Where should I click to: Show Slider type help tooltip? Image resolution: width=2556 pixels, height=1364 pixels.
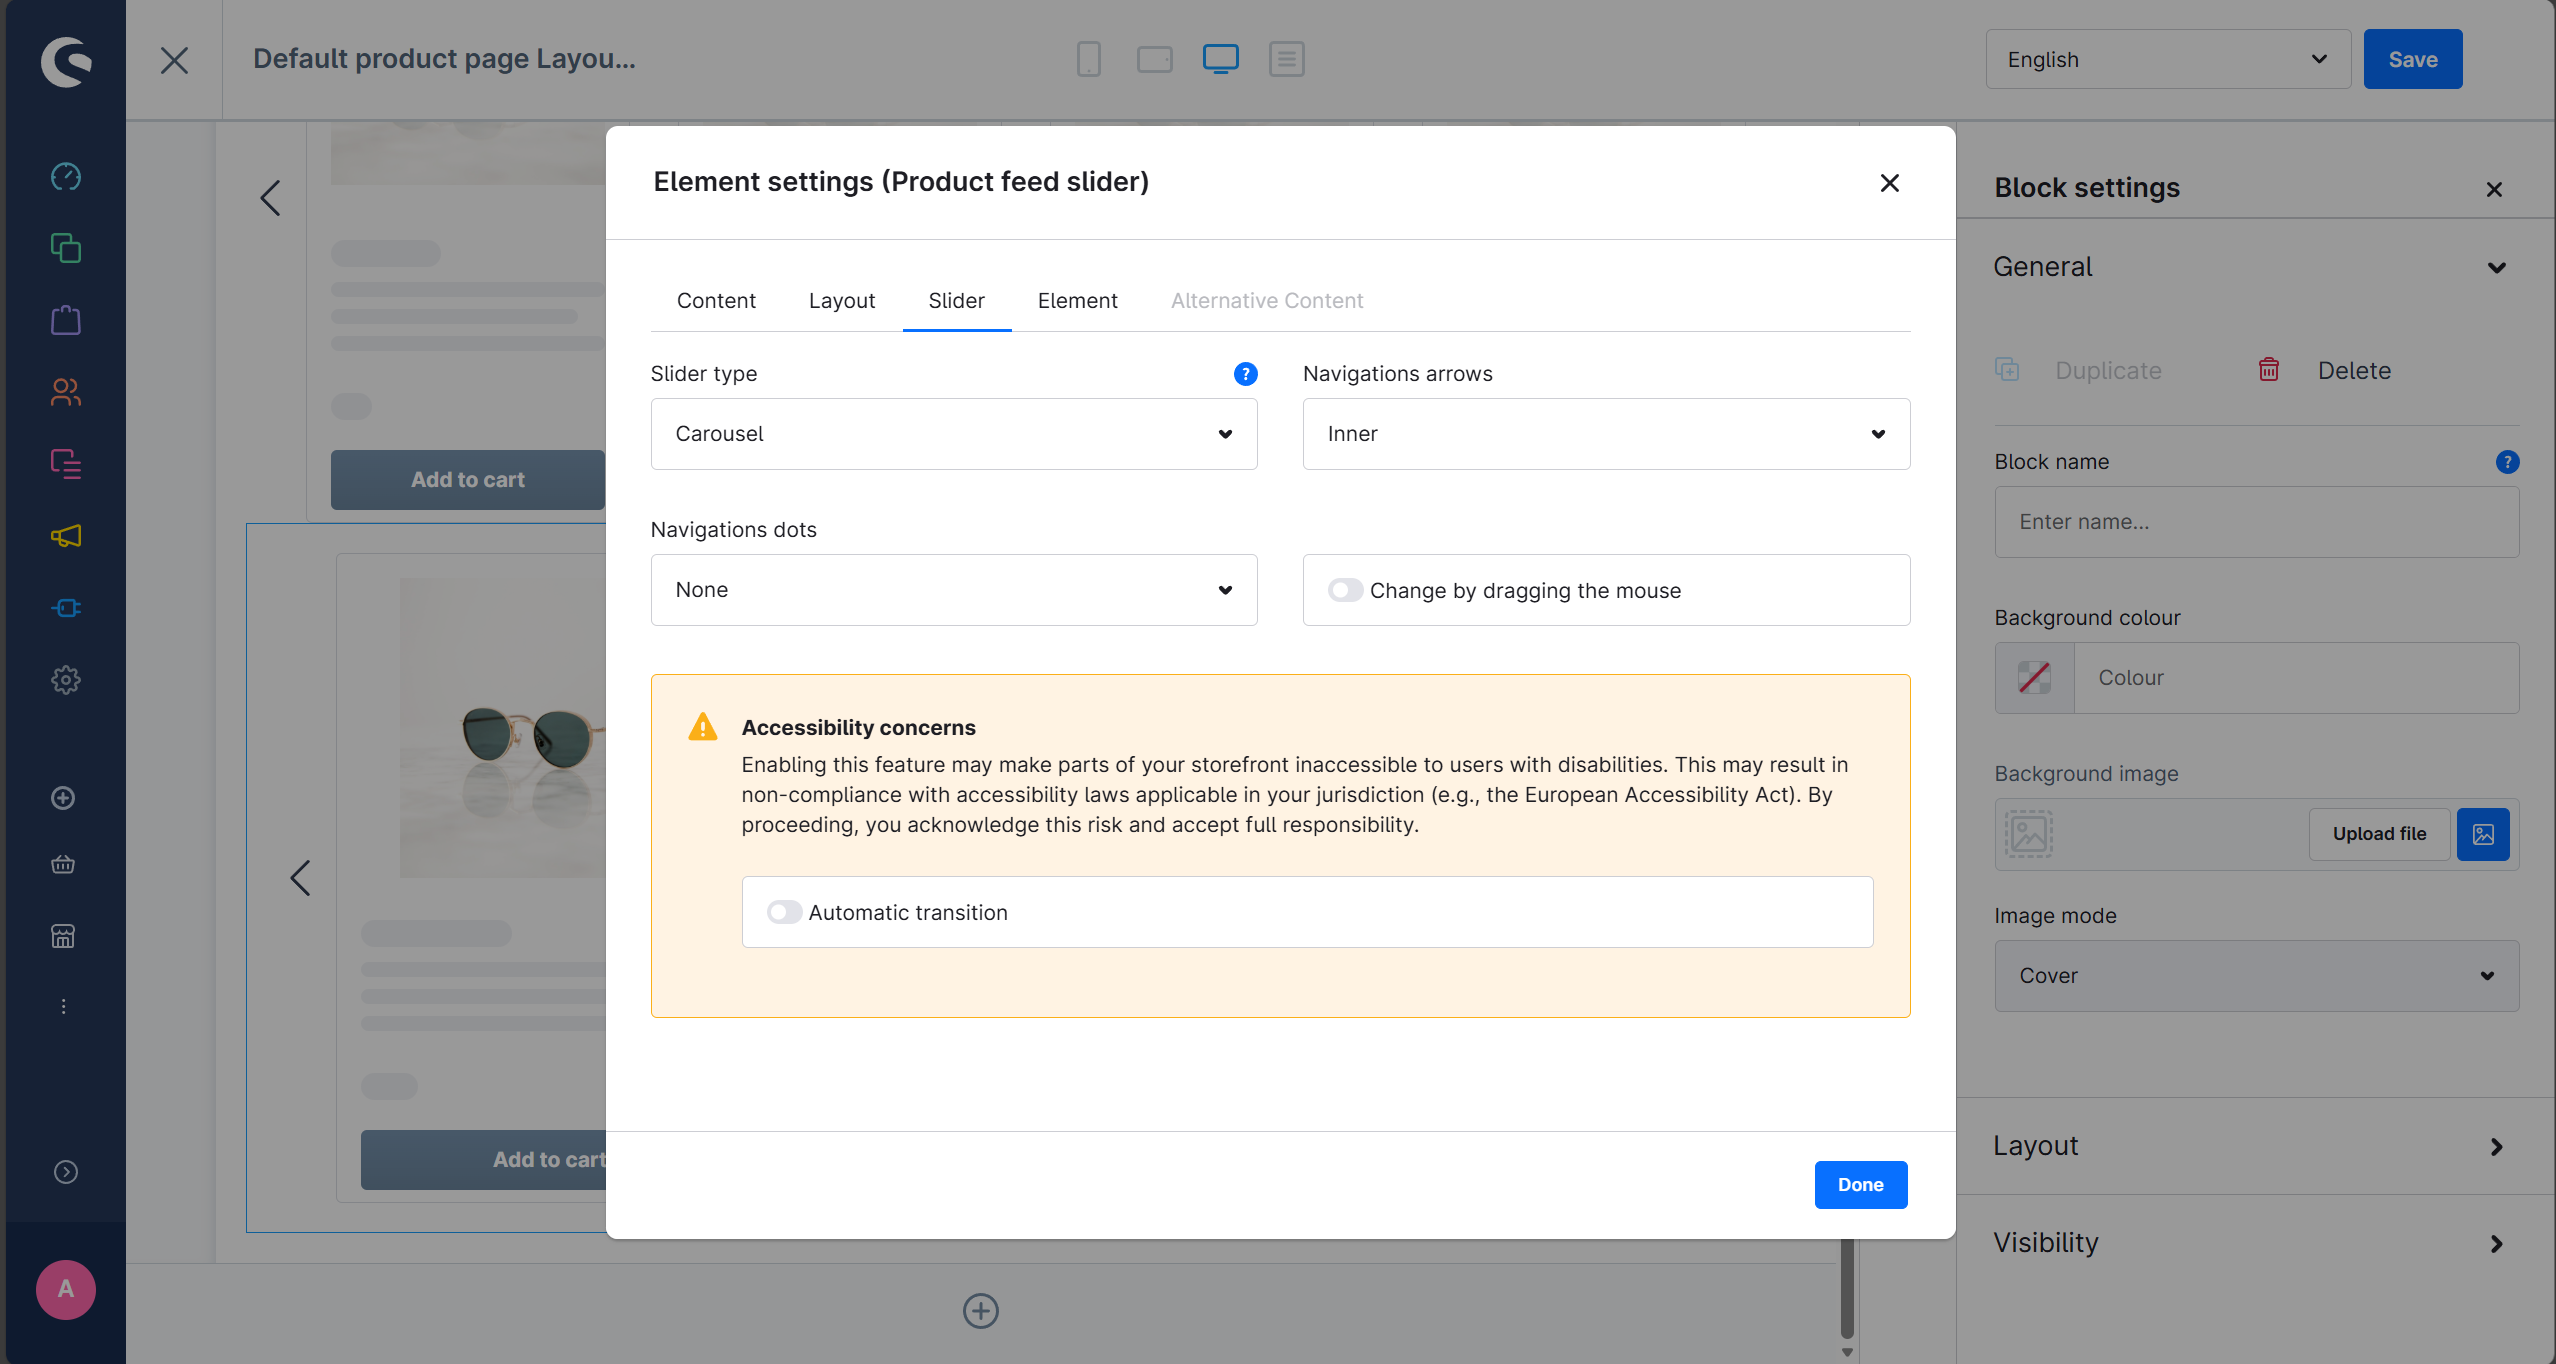coord(1246,374)
